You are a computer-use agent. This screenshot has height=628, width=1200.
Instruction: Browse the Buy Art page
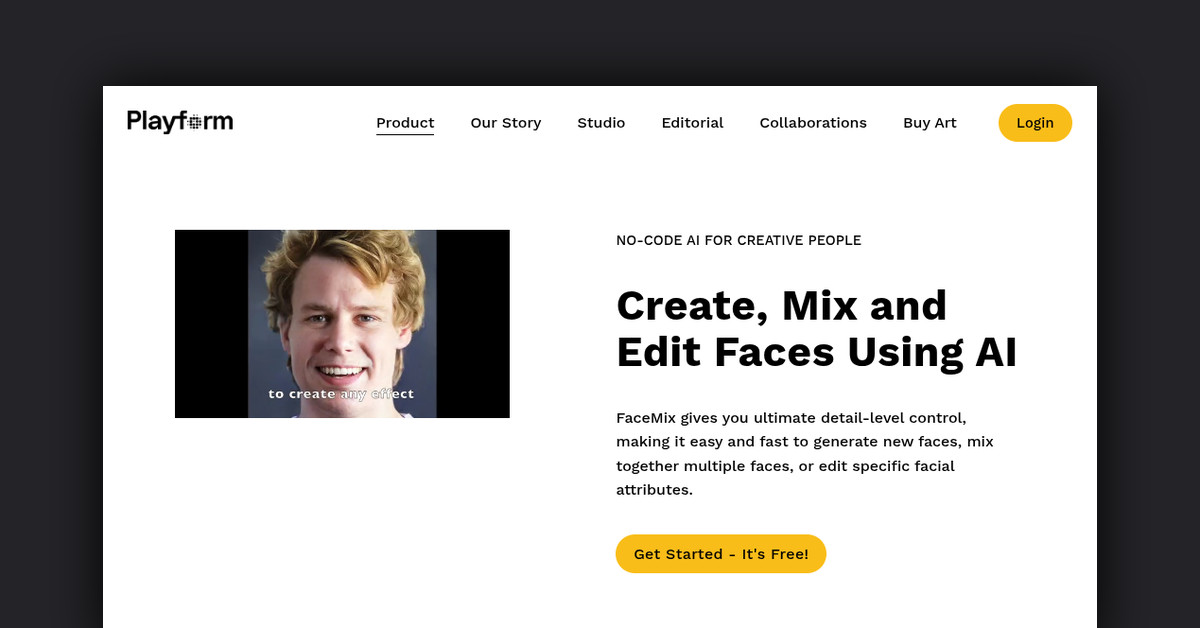929,122
